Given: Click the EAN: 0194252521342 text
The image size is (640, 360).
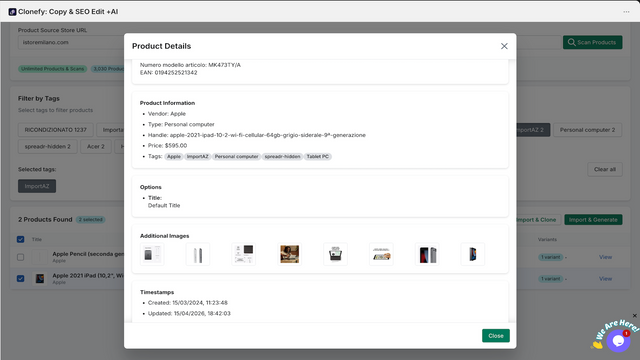Looking at the screenshot, I should point(169,73).
